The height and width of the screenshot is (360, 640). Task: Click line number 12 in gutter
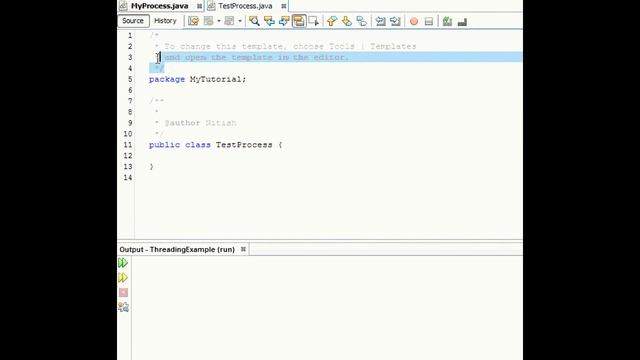tap(128, 156)
